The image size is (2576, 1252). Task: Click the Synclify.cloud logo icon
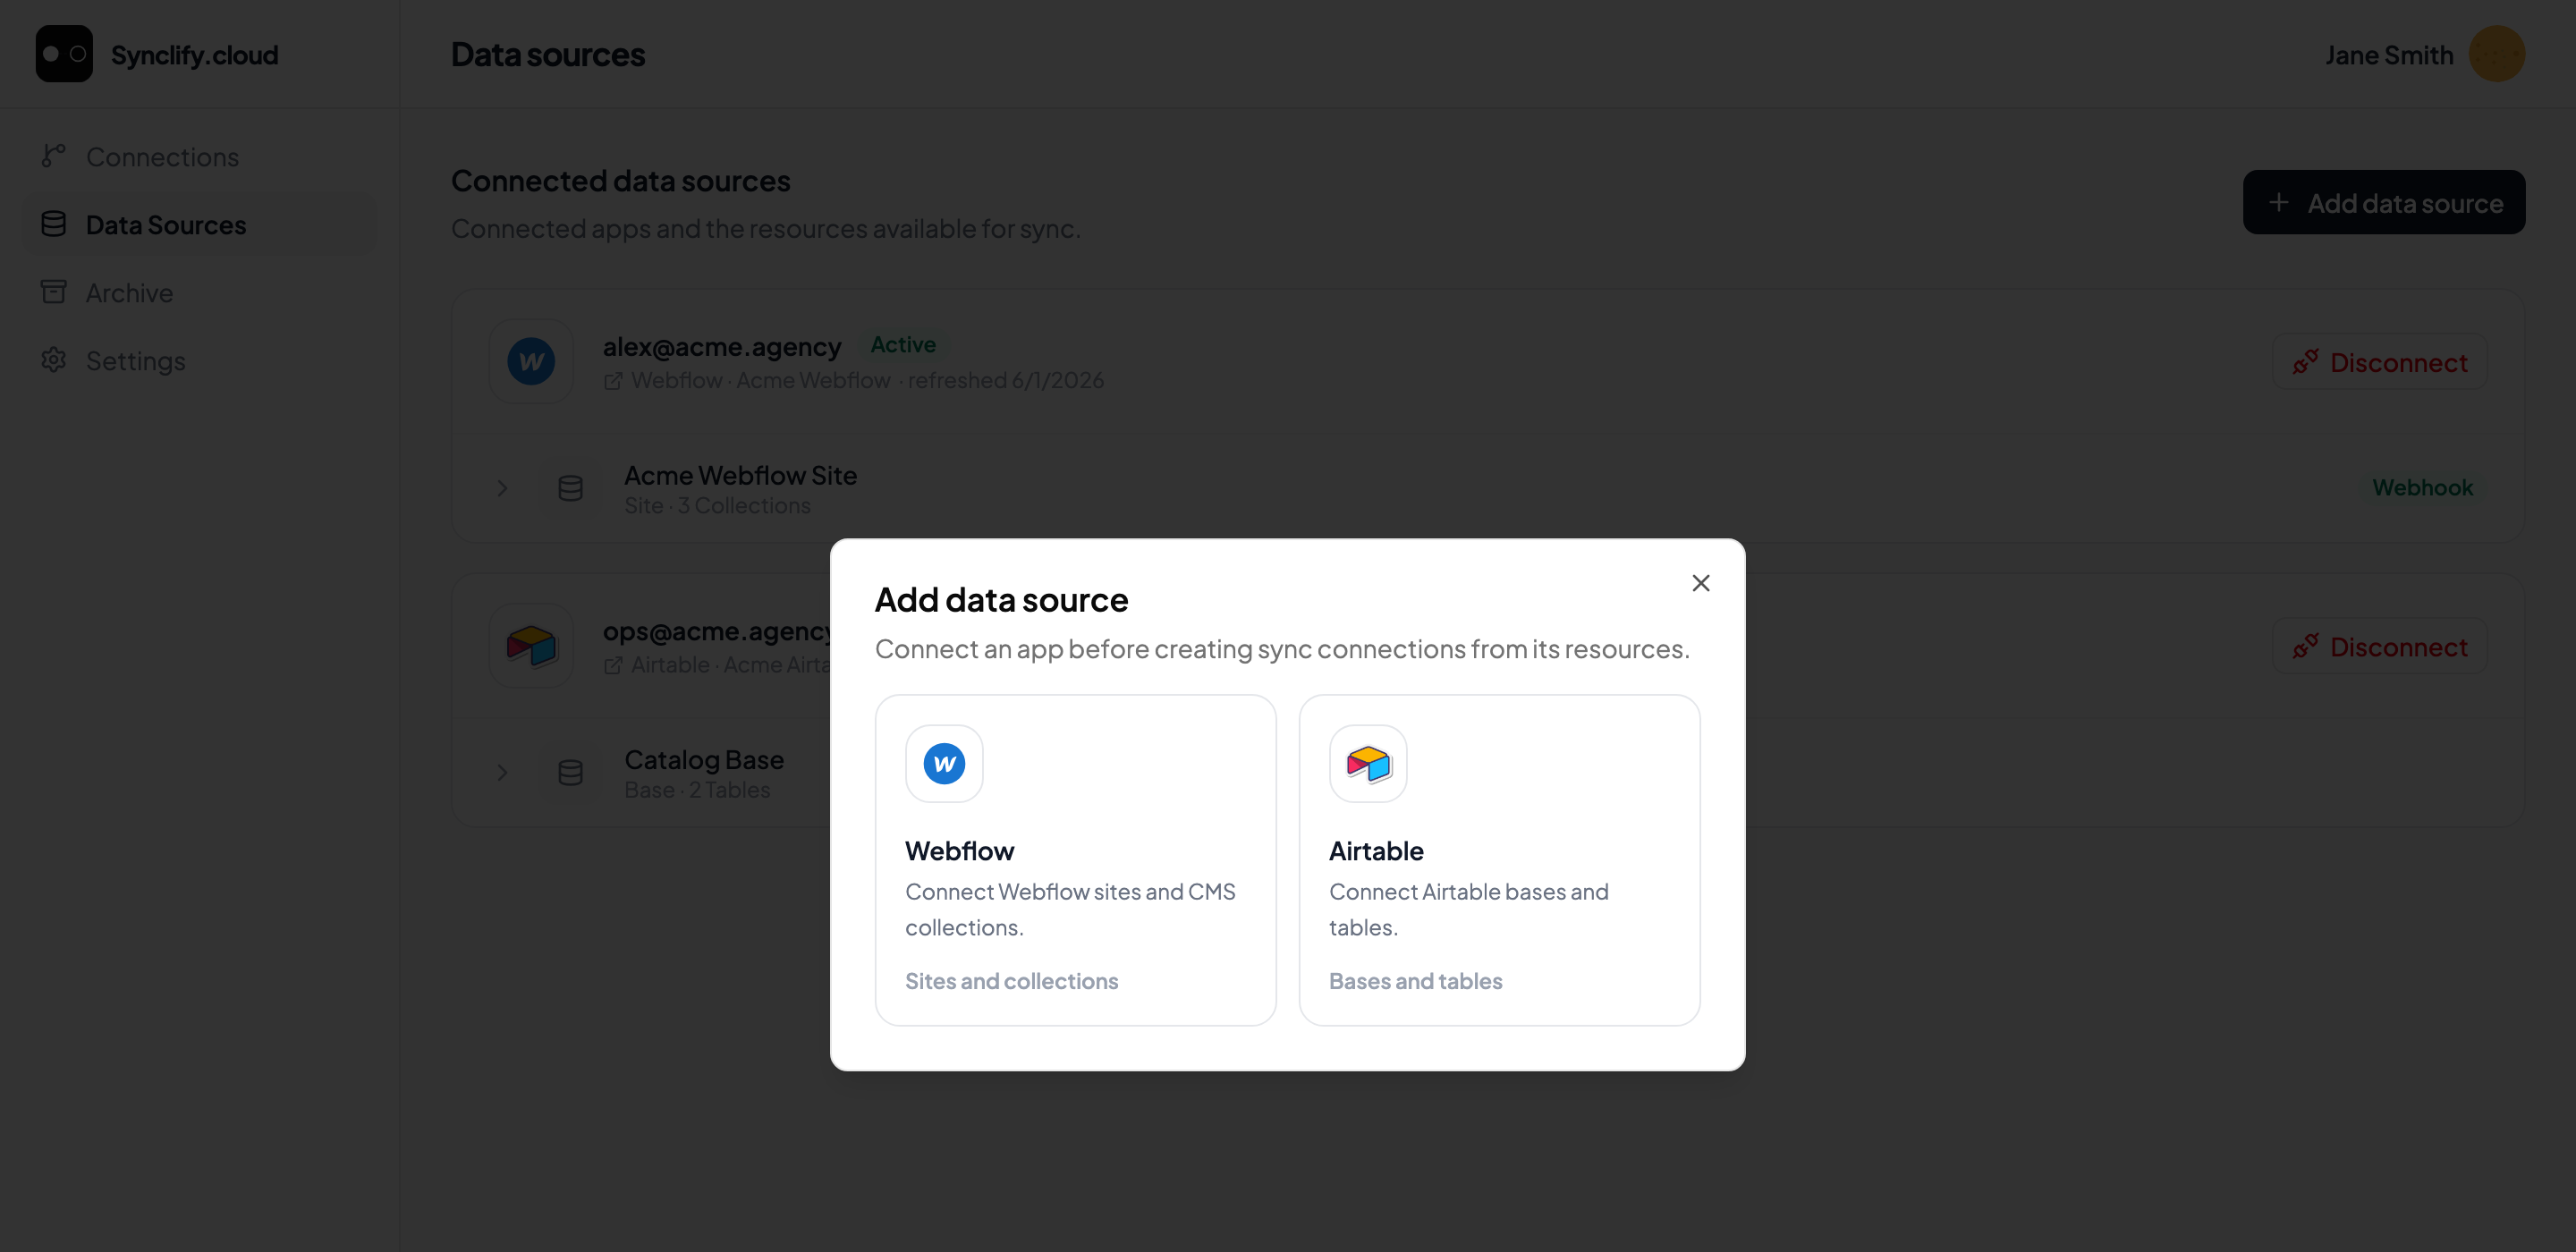point(64,54)
